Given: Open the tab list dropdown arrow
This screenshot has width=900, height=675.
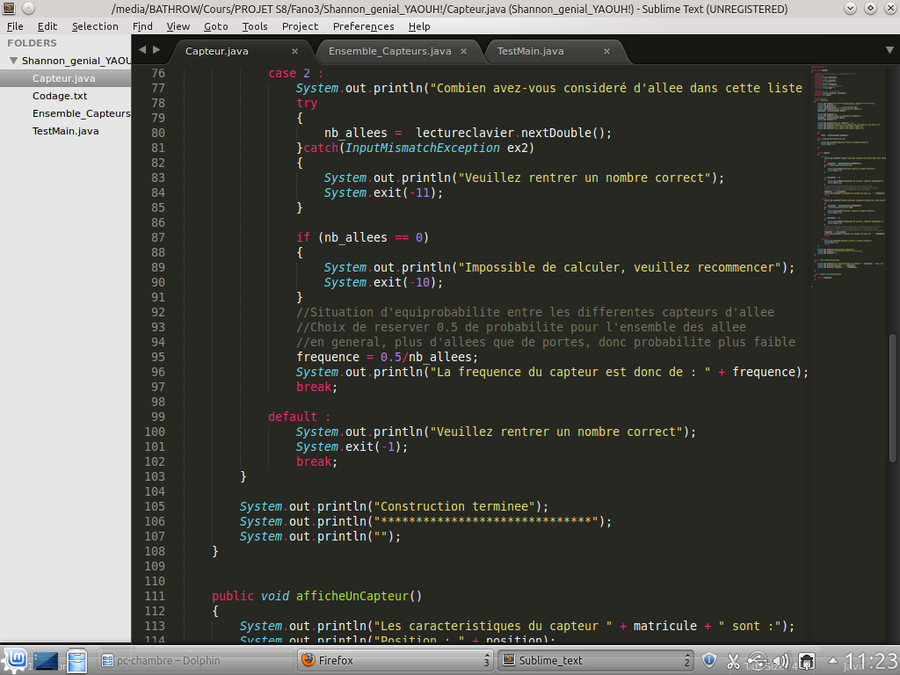Looking at the screenshot, I should 889,49.
